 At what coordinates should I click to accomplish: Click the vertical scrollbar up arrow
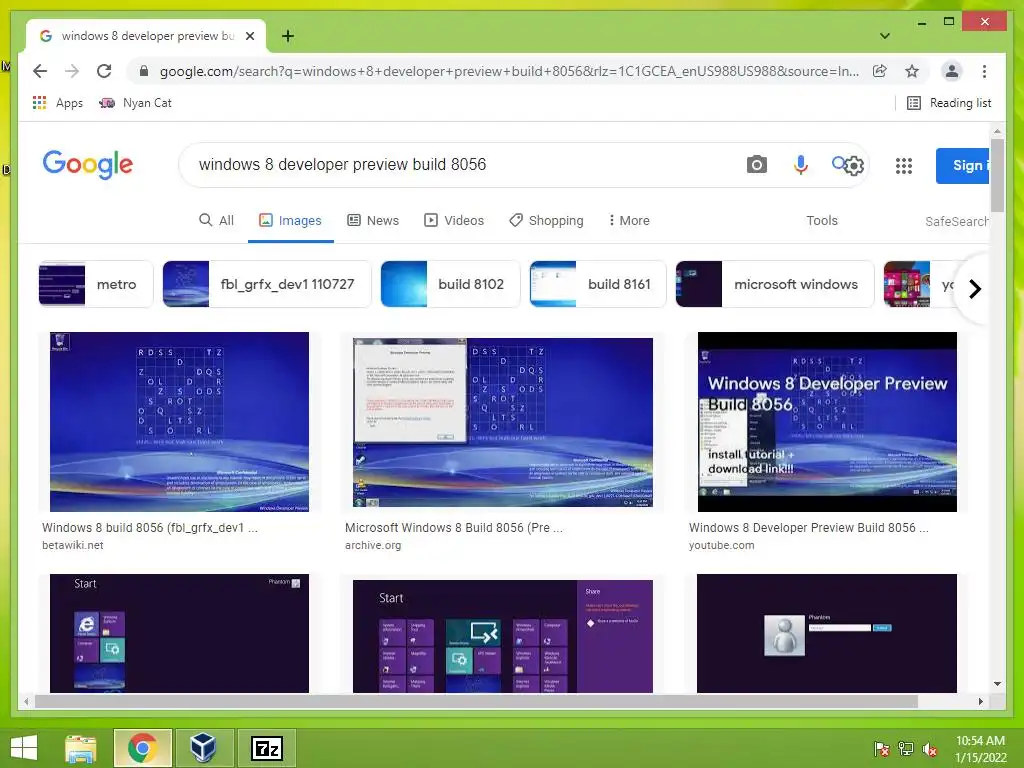[997, 132]
